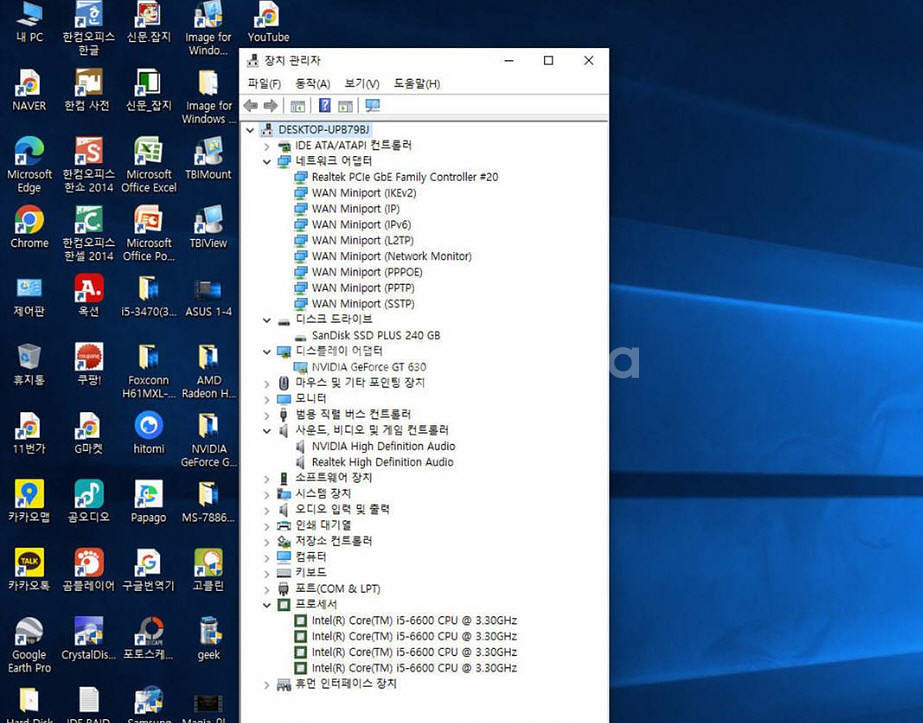923x723 pixels.
Task: Open the hitomi desktop icon
Action: (x=148, y=433)
